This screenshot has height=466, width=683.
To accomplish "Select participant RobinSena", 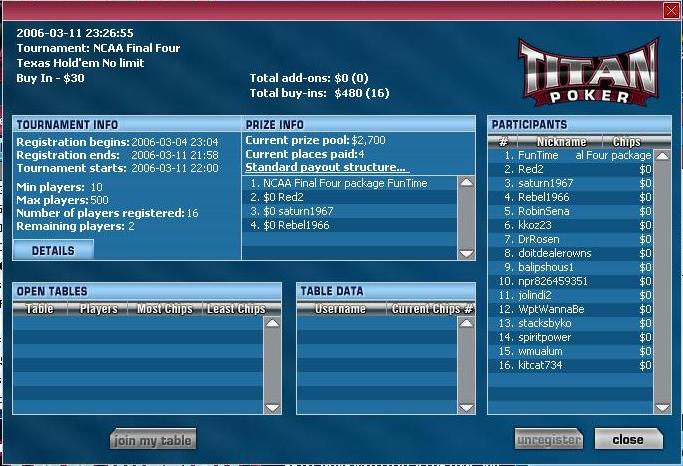I will coord(571,211).
